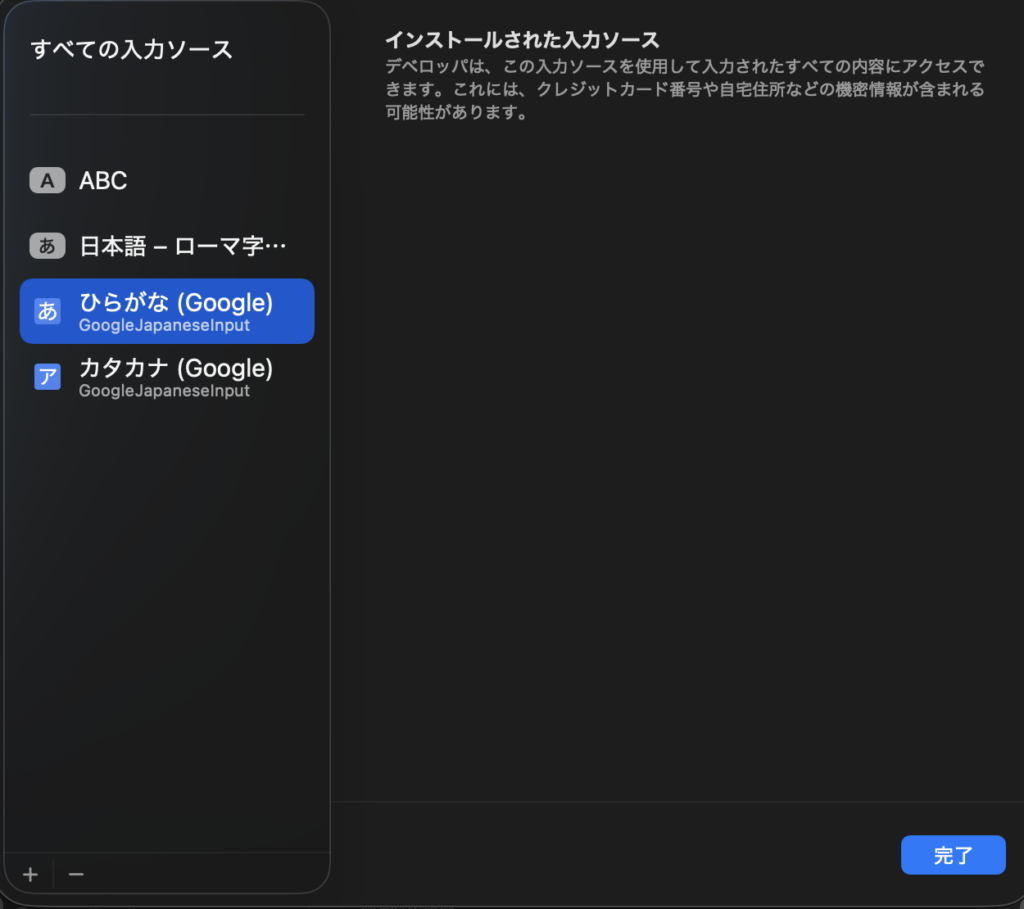Click GoogleJapaneseInput subtitle under カタカナ (Google)

coord(164,391)
